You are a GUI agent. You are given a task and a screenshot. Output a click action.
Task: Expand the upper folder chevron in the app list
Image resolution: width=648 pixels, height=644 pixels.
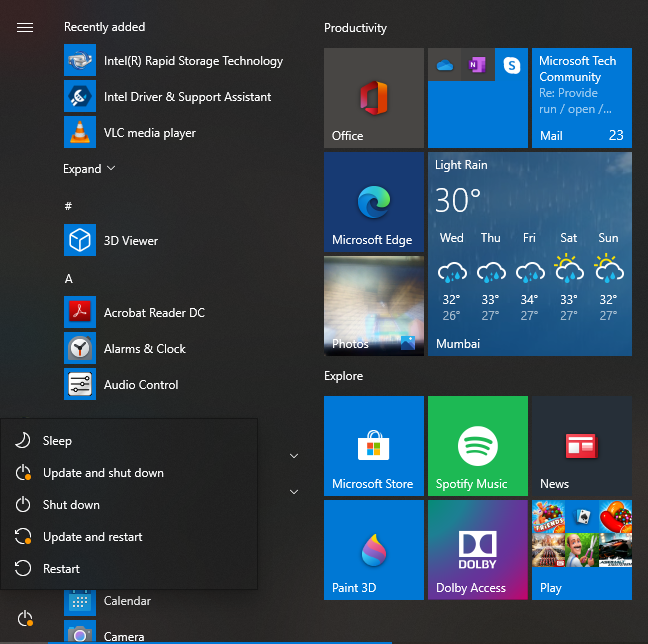(294, 456)
